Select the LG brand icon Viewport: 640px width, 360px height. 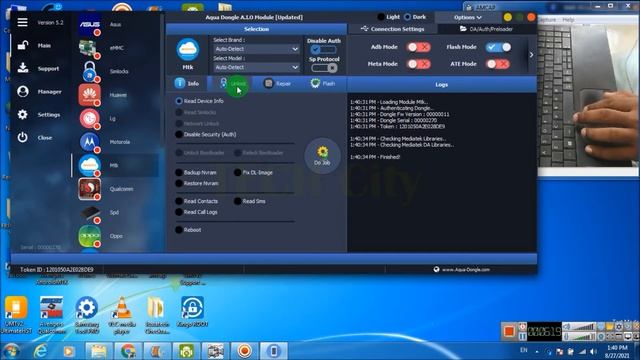[x=89, y=118]
